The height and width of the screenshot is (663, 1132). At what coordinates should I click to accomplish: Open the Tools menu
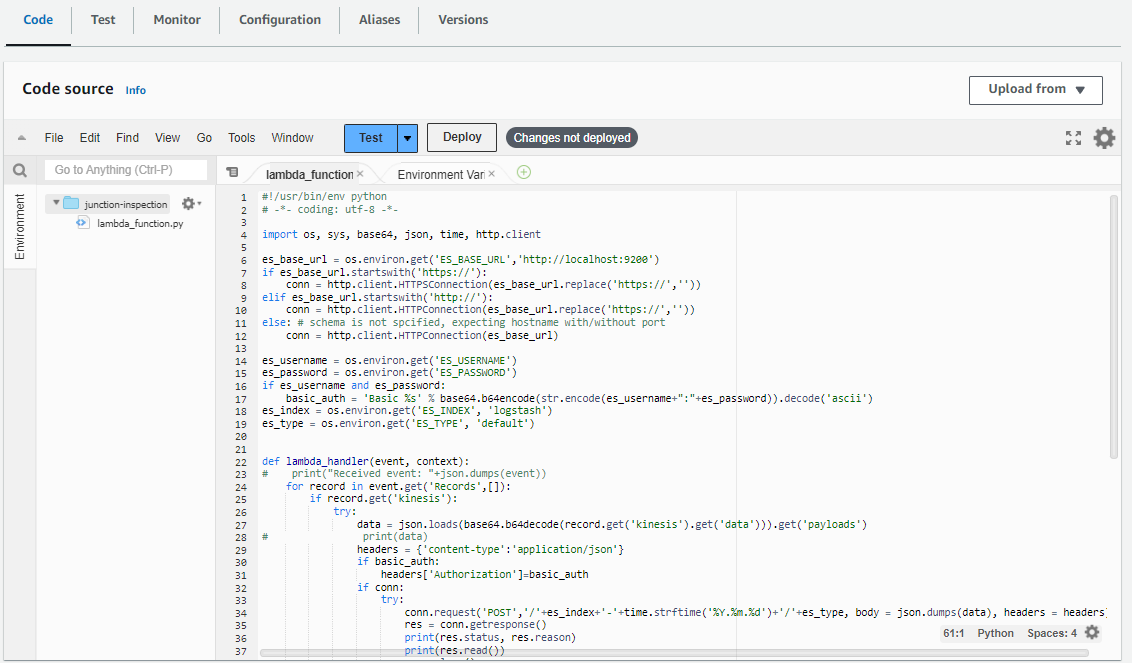tap(241, 138)
